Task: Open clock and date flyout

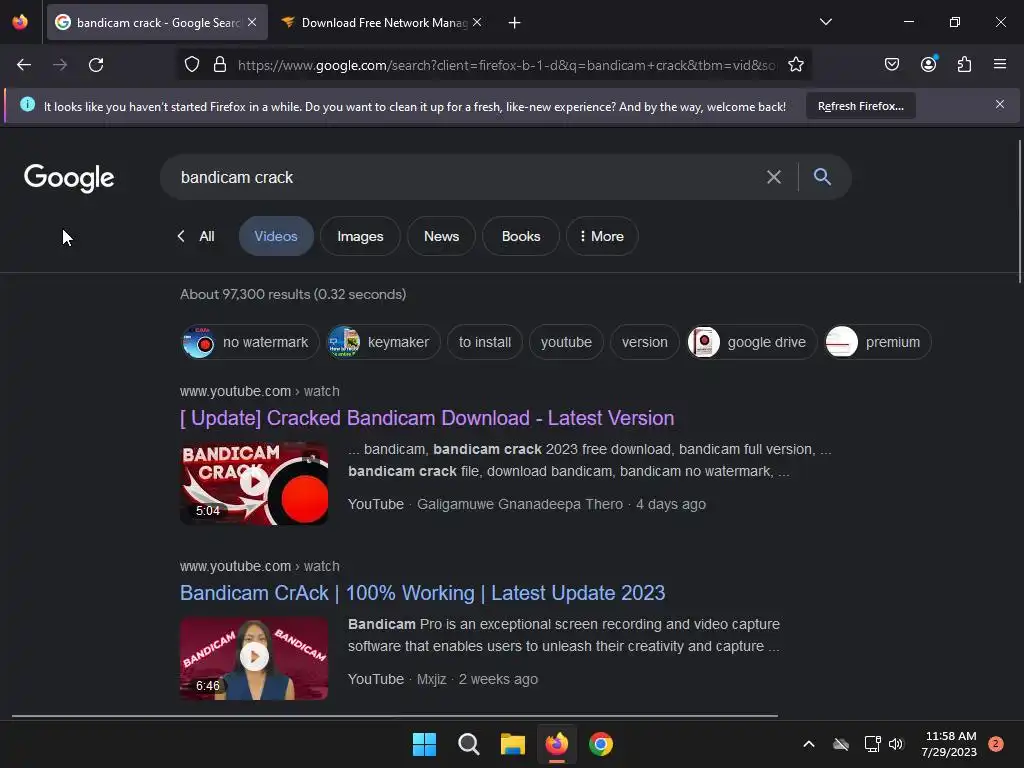Action: (x=950, y=744)
